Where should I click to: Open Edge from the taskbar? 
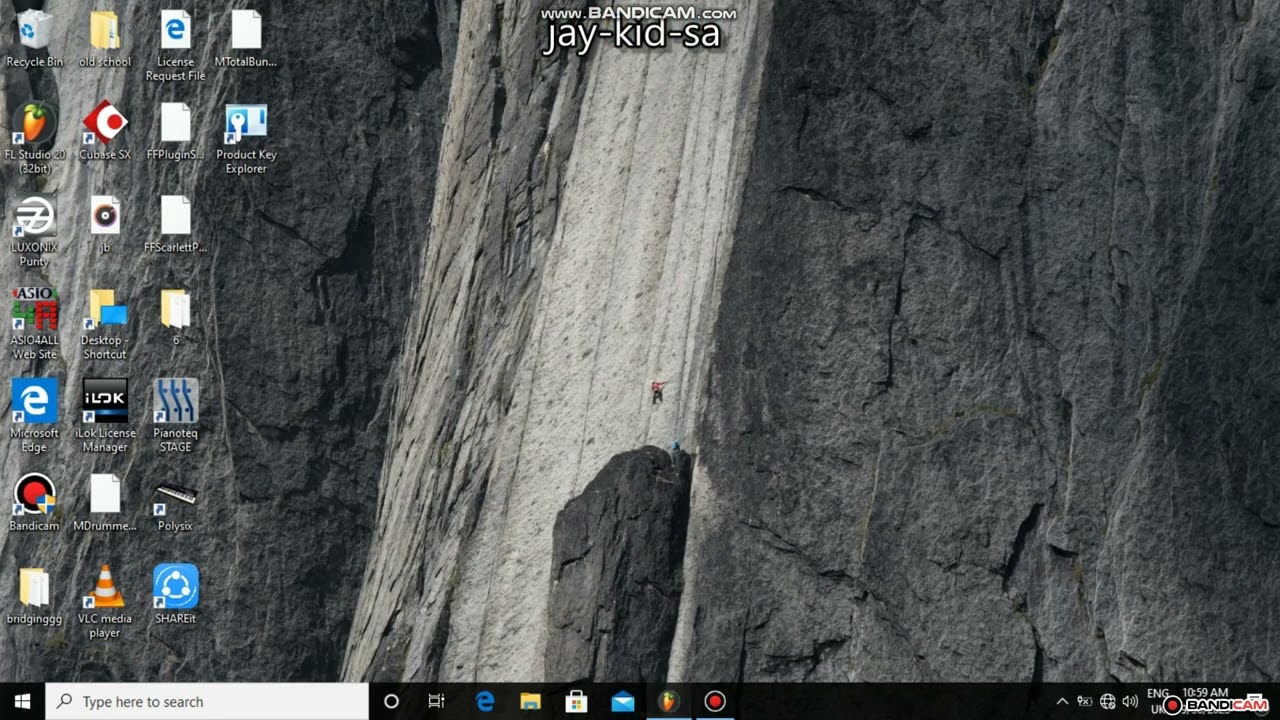coord(485,702)
